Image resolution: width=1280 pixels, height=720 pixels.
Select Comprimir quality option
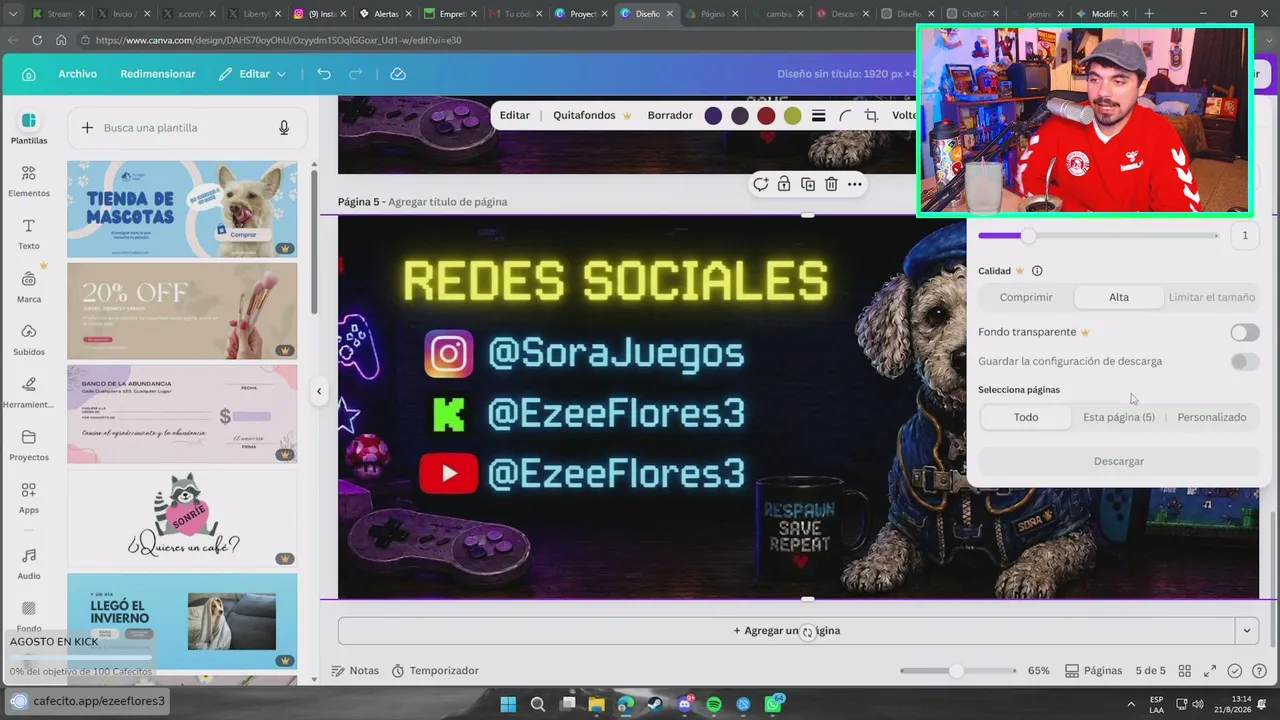tap(1026, 297)
